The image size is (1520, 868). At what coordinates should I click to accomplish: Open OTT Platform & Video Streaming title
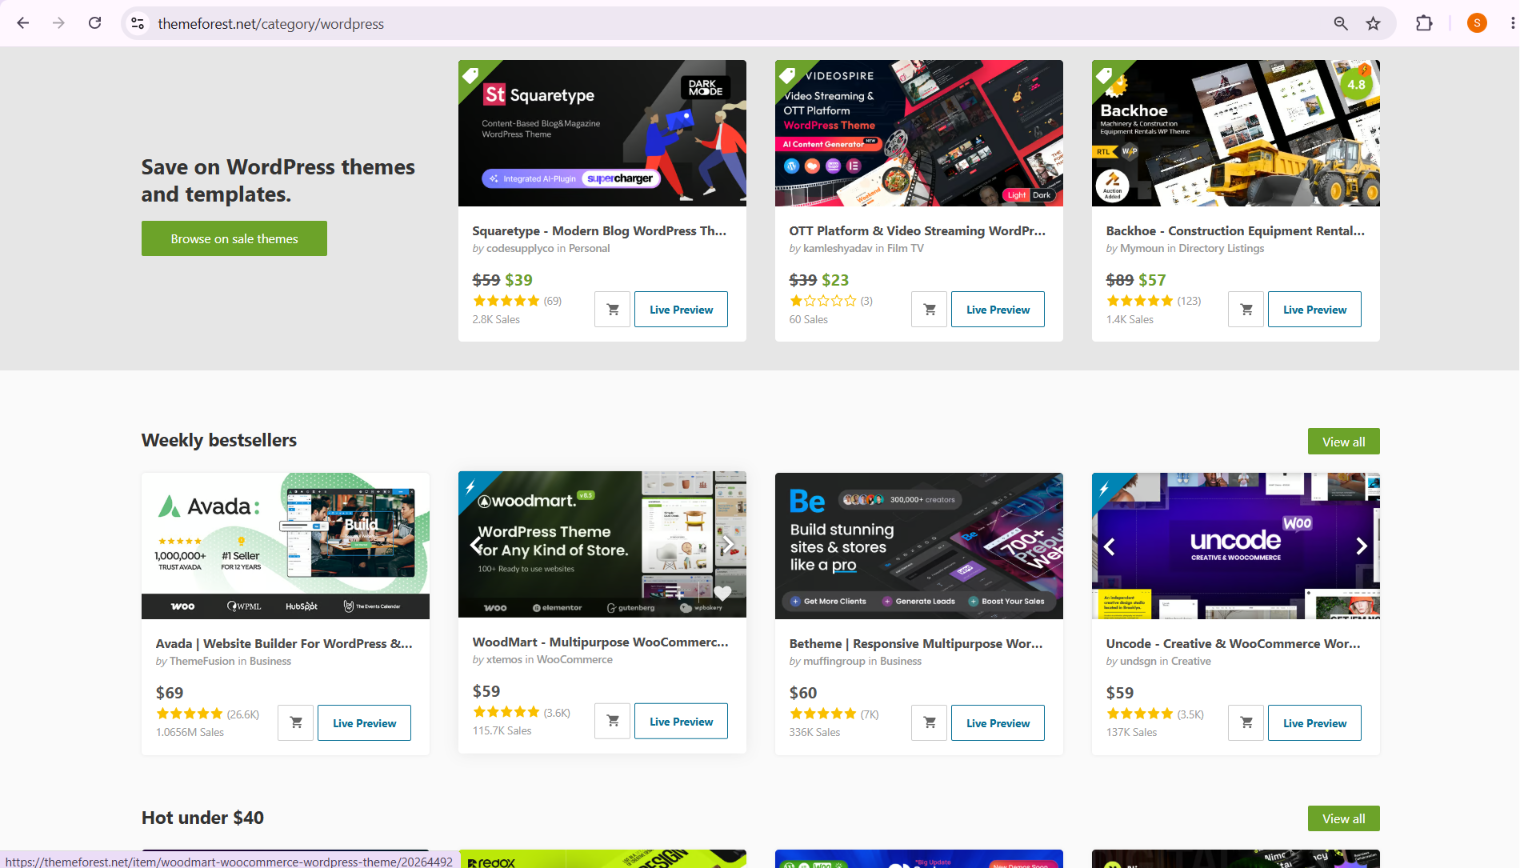[917, 230]
